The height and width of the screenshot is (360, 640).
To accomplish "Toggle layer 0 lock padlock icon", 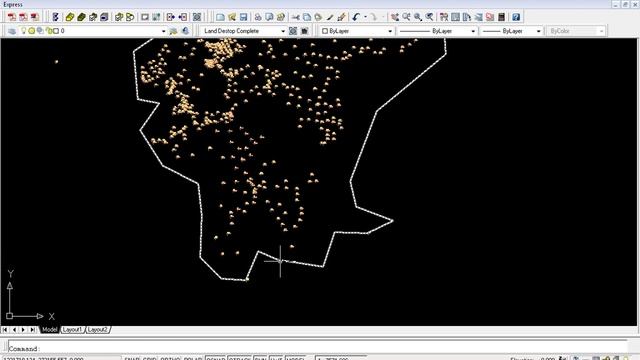I will point(49,31).
